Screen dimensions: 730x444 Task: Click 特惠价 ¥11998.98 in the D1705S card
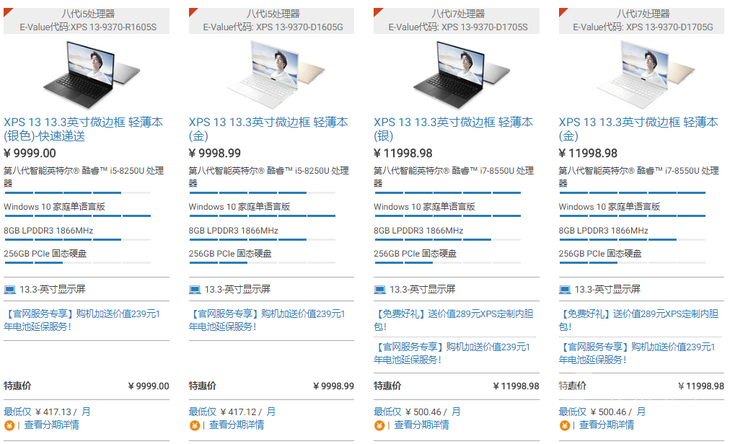[456, 386]
